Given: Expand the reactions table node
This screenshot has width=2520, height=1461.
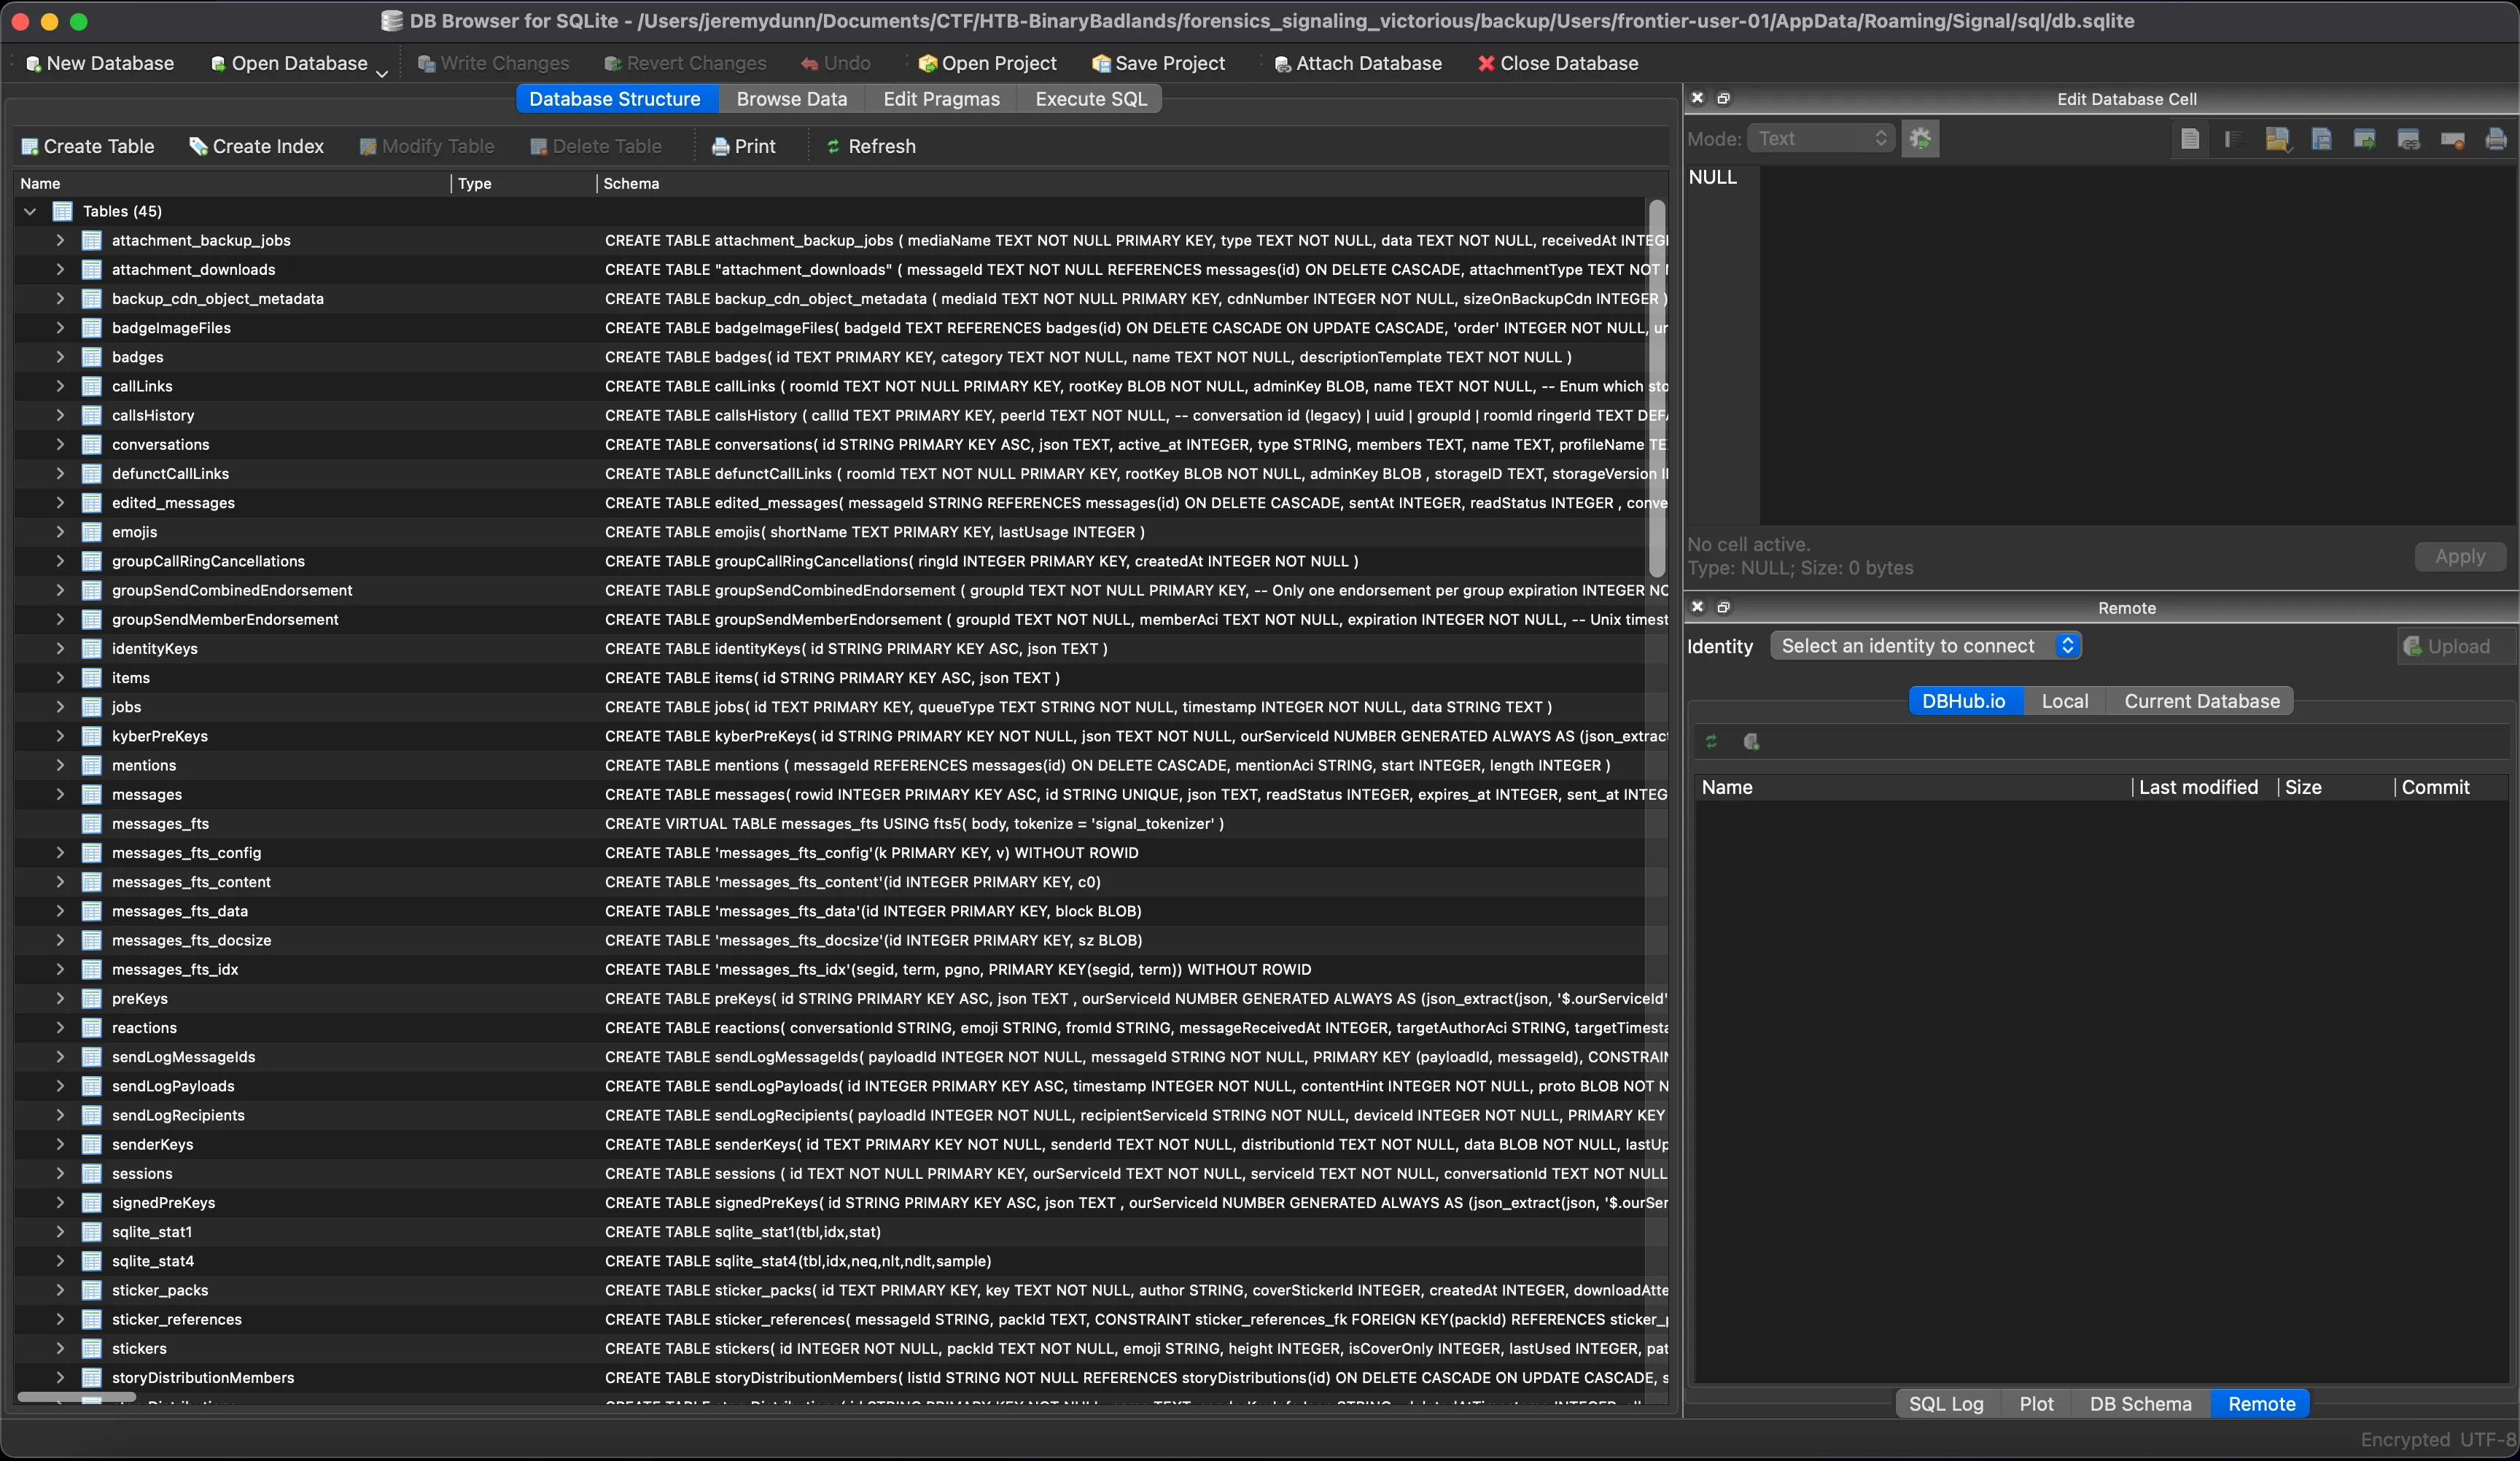Looking at the screenshot, I should pos(60,1027).
